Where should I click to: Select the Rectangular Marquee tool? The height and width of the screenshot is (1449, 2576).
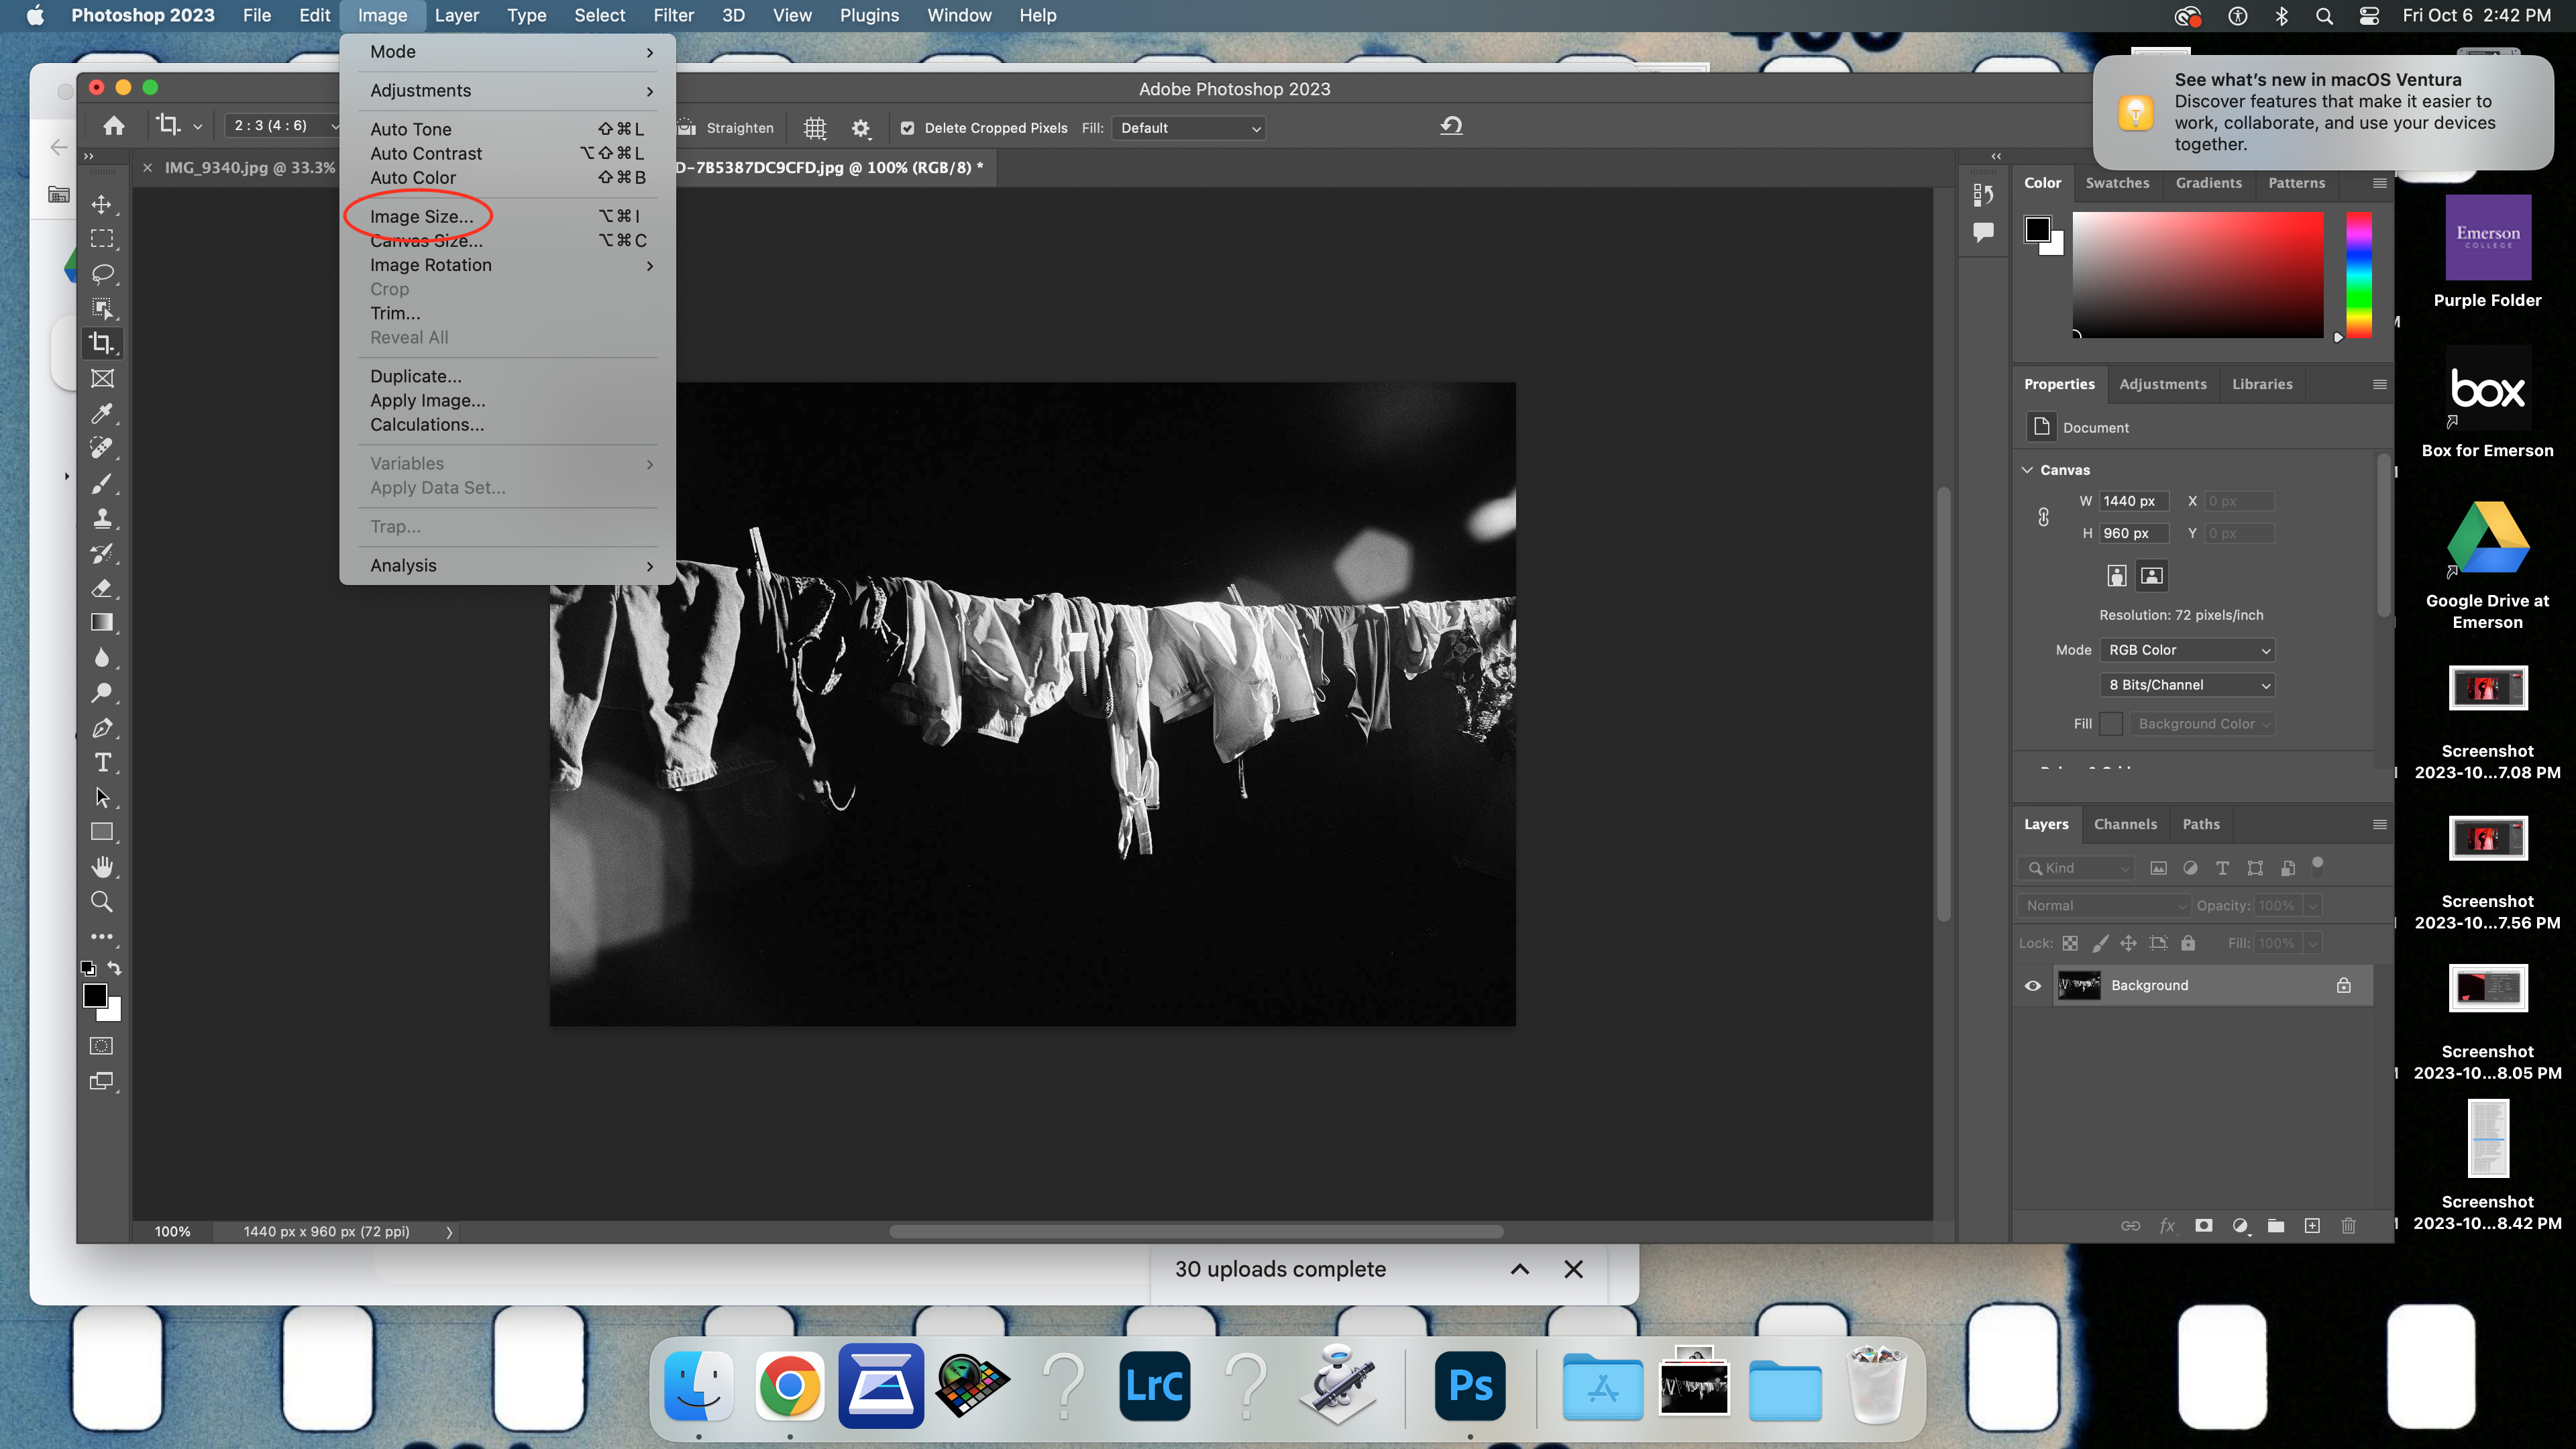102,239
